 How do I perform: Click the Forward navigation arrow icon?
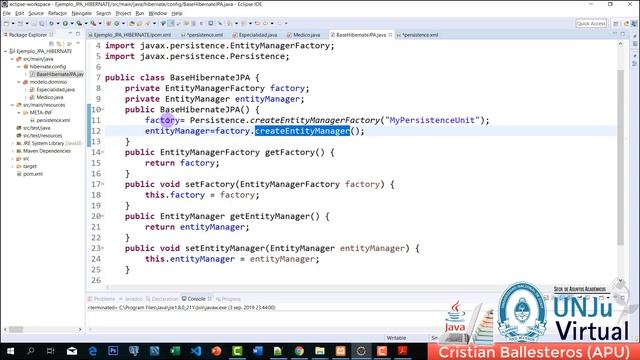coord(280,23)
